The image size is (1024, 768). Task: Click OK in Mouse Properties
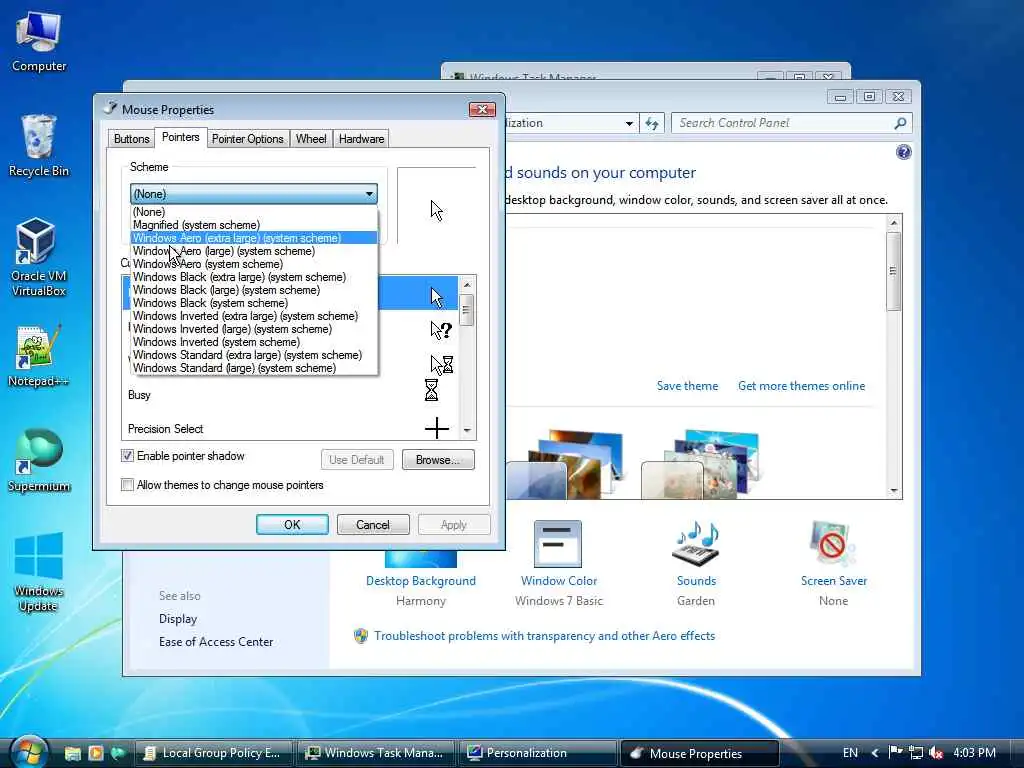pyautogui.click(x=292, y=524)
